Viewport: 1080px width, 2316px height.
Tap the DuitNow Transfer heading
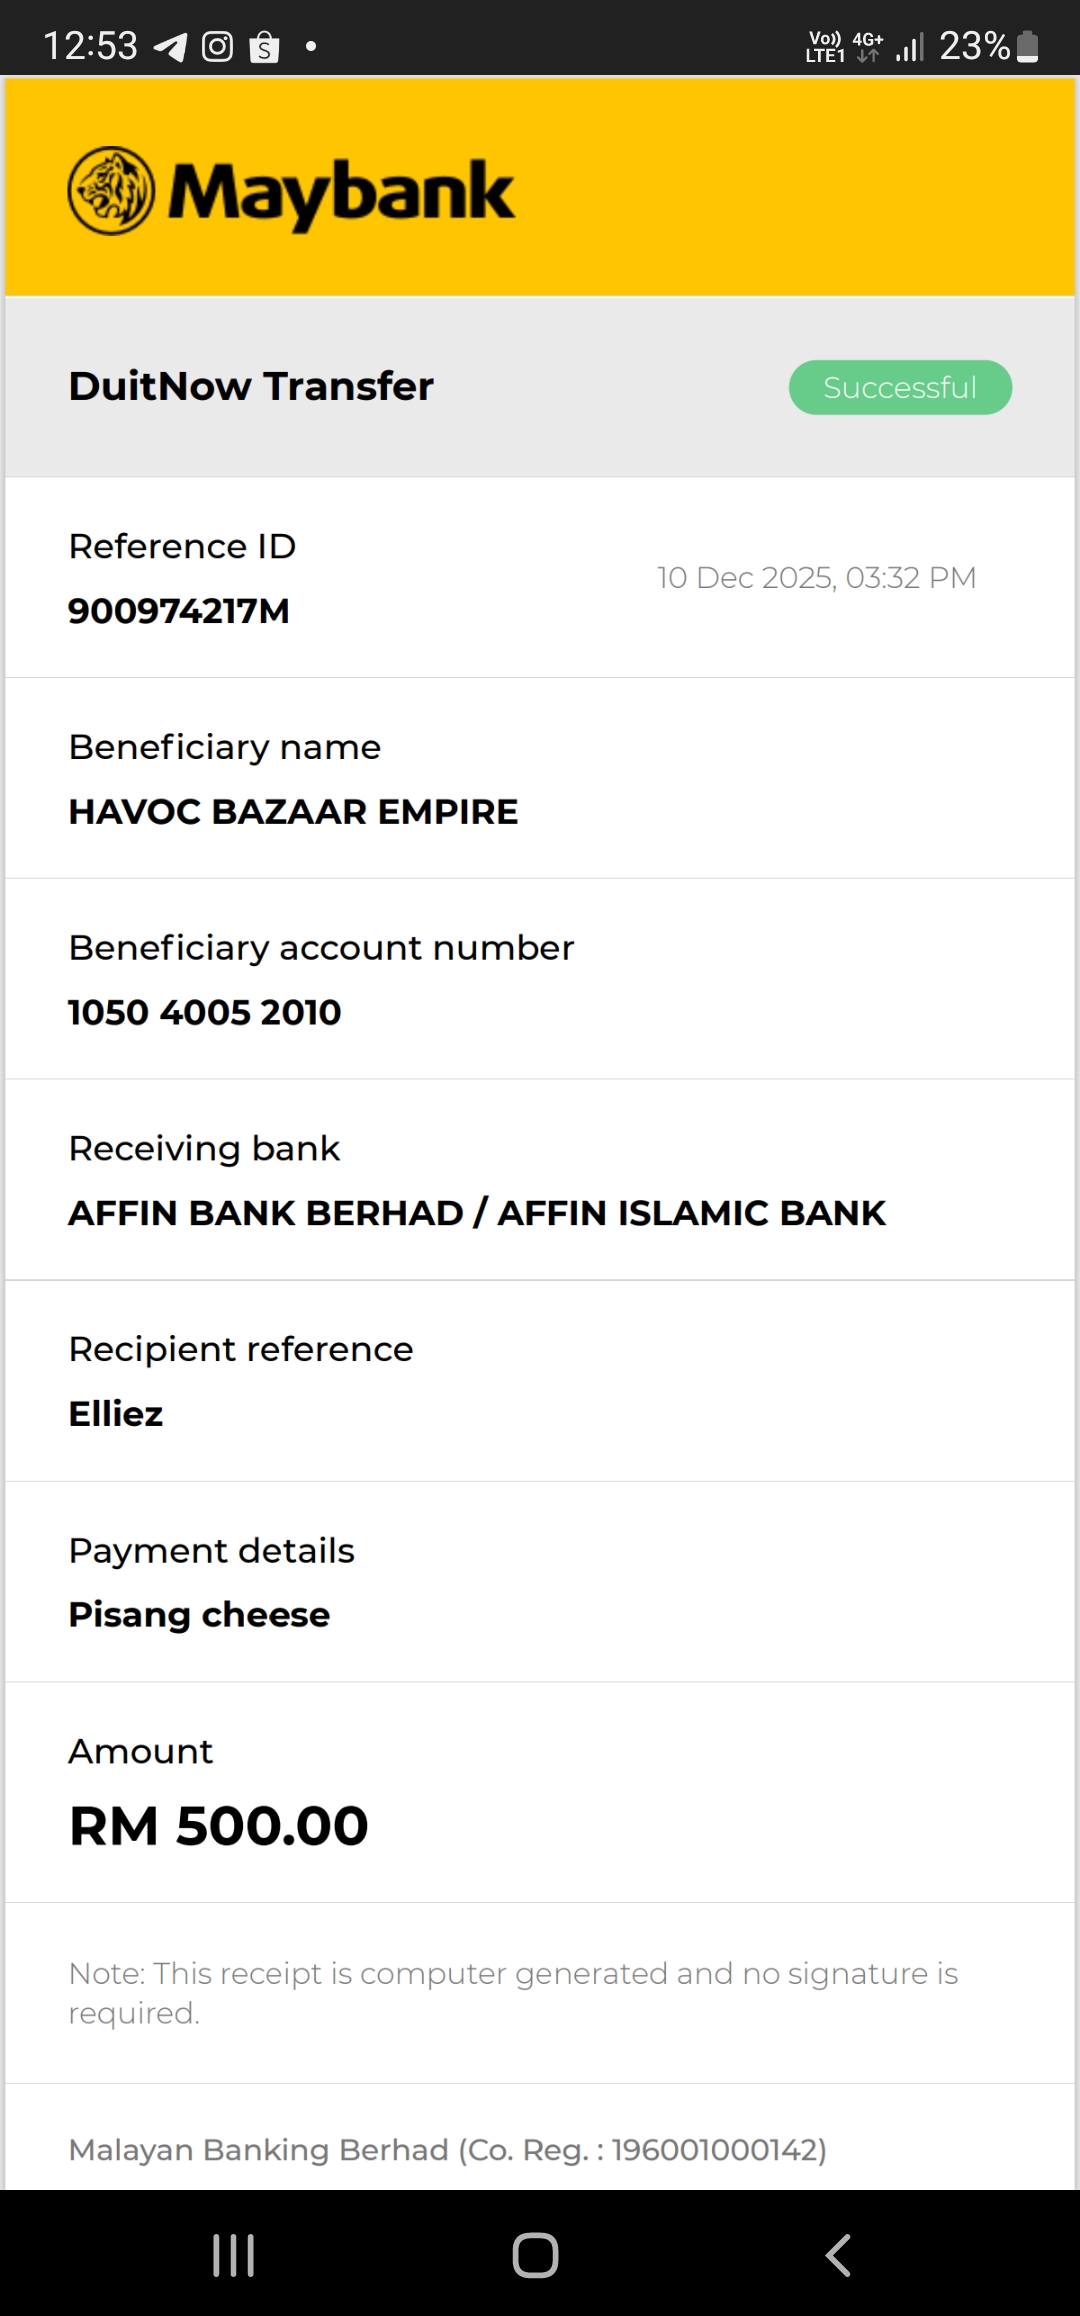pyautogui.click(x=251, y=386)
